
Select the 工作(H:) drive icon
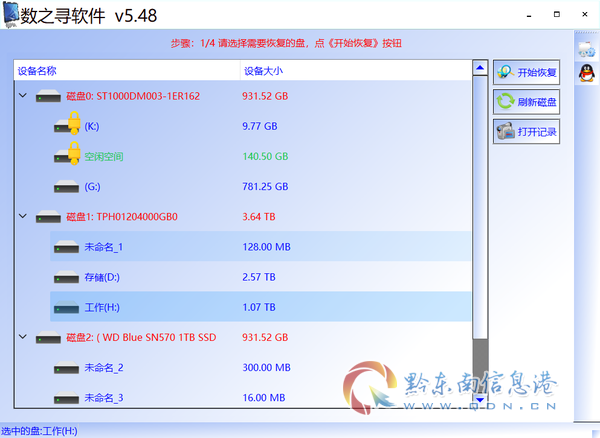(66, 307)
